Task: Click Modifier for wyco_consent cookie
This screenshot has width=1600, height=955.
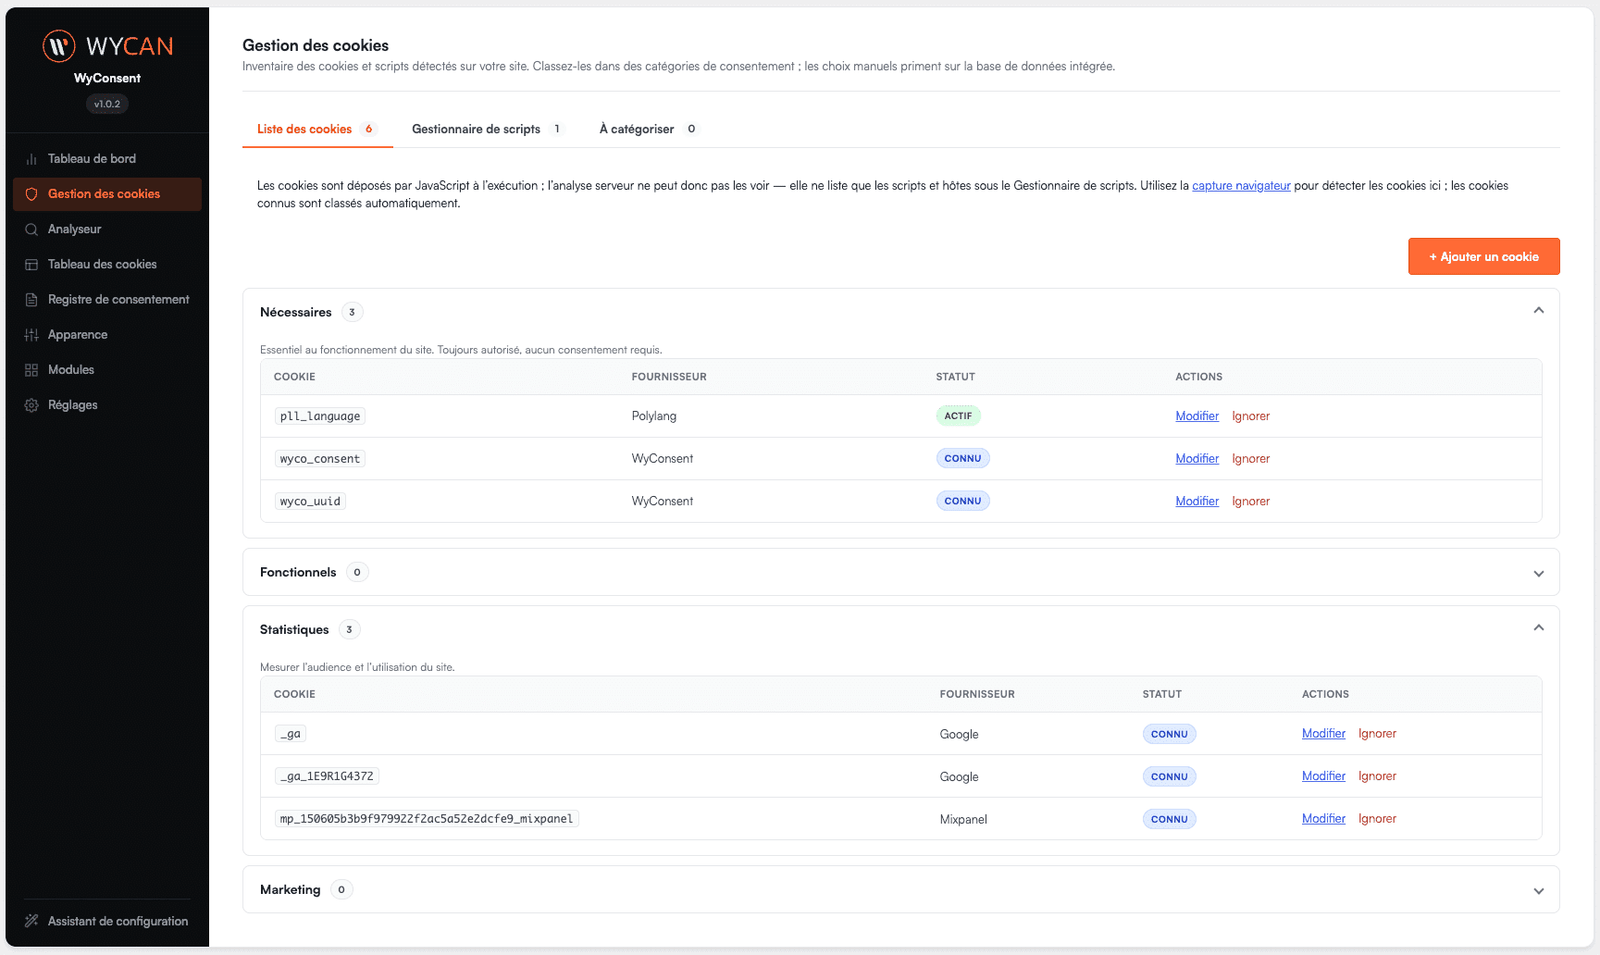Action: pyautogui.click(x=1197, y=459)
